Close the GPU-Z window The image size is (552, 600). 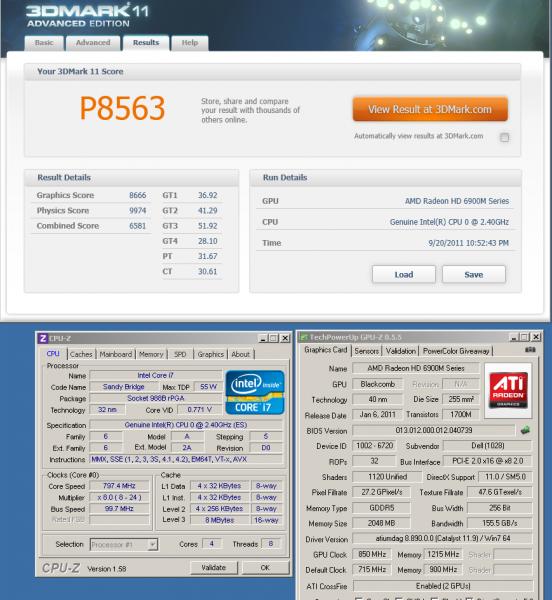[x=536, y=337]
